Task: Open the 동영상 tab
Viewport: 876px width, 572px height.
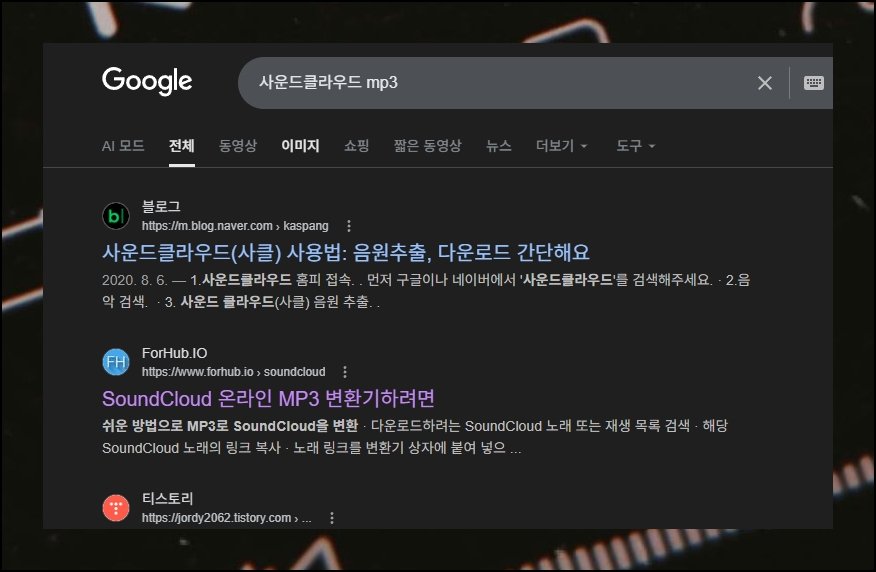Action: click(x=237, y=146)
